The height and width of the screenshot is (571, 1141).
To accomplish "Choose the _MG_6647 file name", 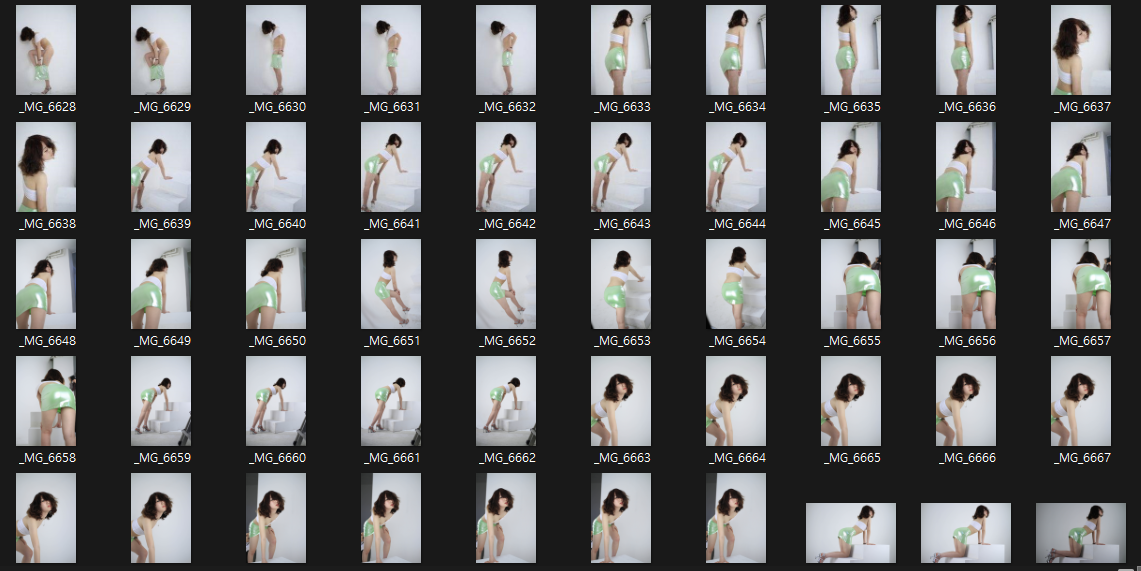I will coord(1082,224).
